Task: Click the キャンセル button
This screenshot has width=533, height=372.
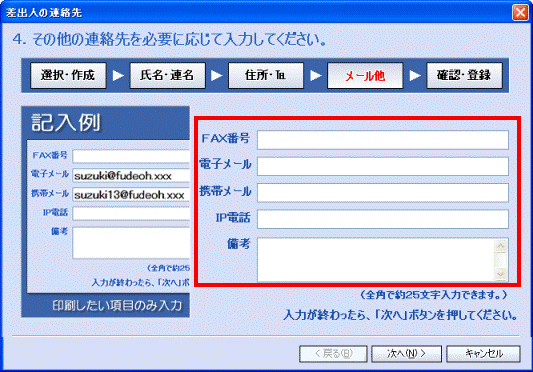Action: click(x=483, y=354)
